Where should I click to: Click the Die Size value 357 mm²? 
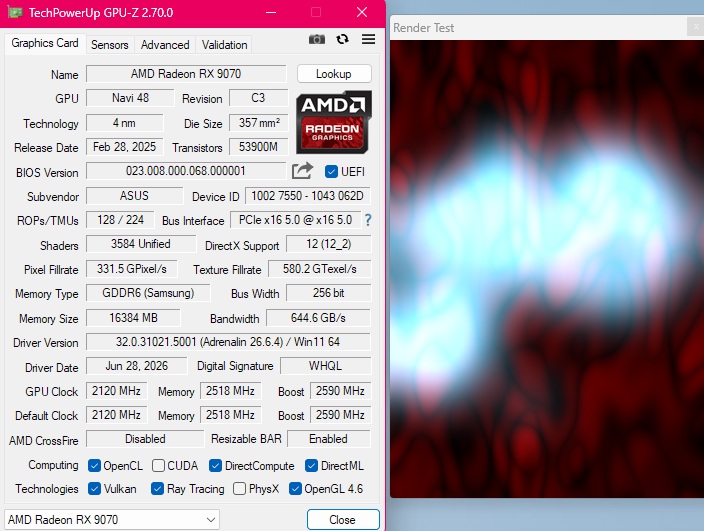[258, 123]
